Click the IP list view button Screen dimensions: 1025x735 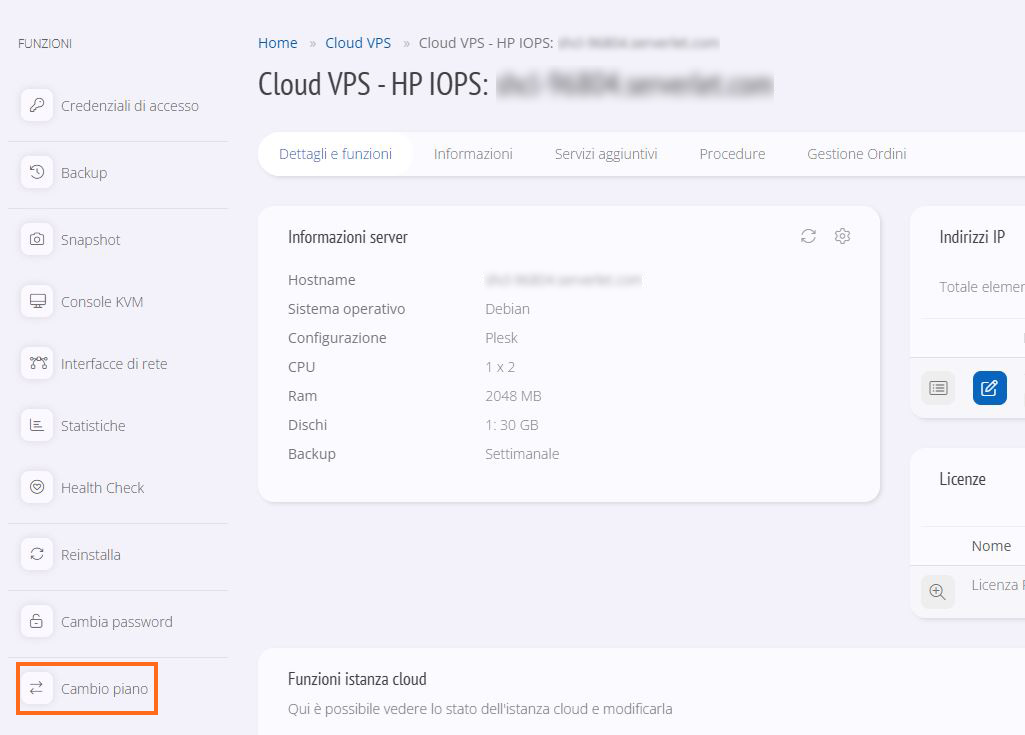pyautogui.click(x=938, y=388)
